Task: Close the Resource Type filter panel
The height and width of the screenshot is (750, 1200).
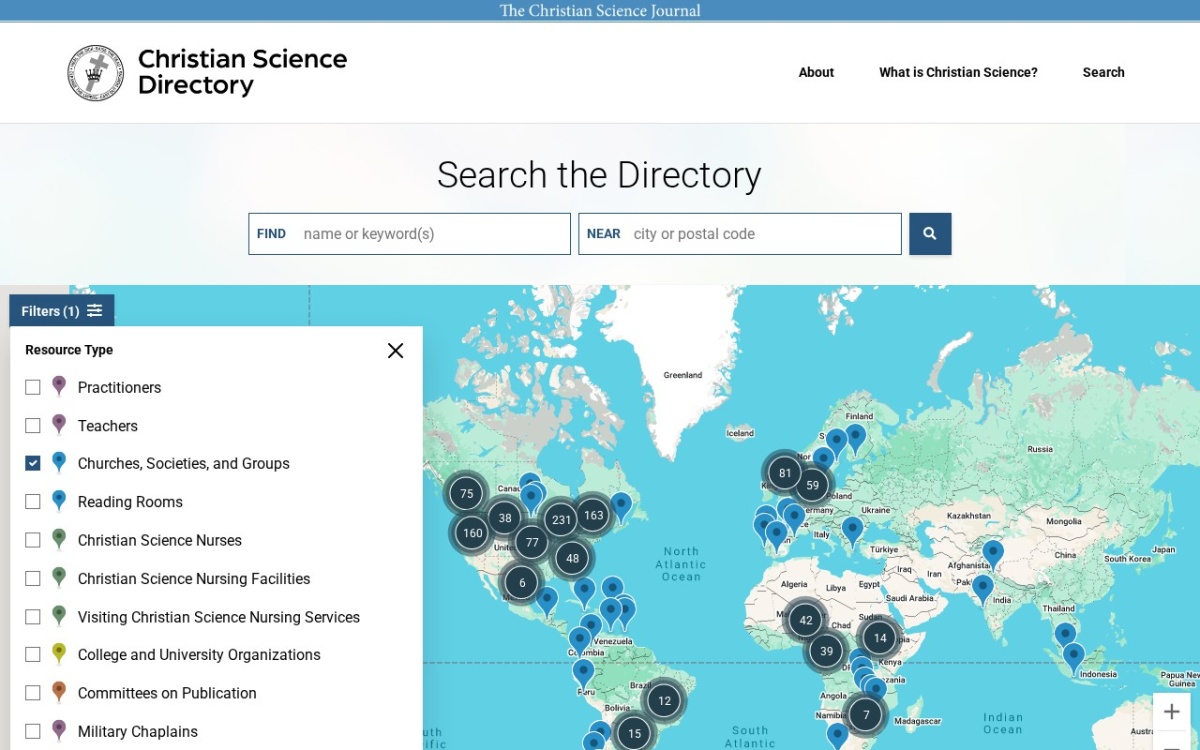Action: click(395, 350)
